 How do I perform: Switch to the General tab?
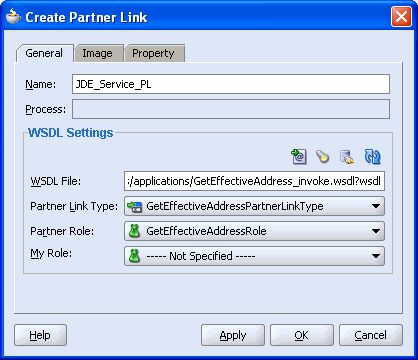(44, 53)
